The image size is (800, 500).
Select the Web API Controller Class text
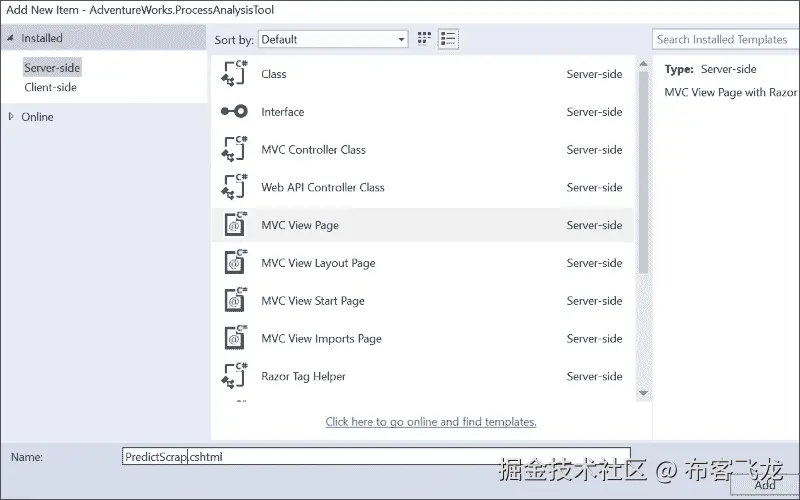tap(323, 187)
